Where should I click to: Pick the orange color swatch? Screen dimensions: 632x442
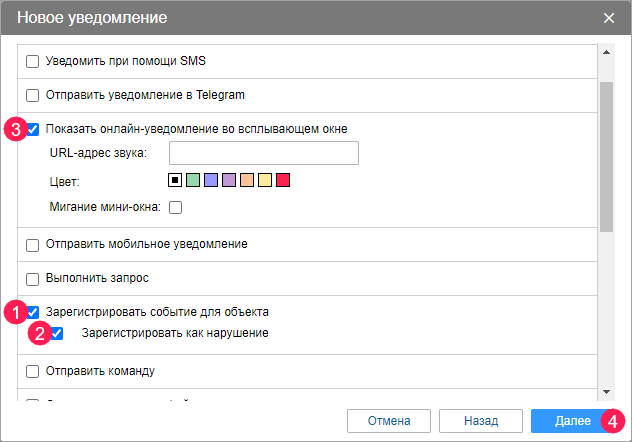pyautogui.click(x=246, y=180)
